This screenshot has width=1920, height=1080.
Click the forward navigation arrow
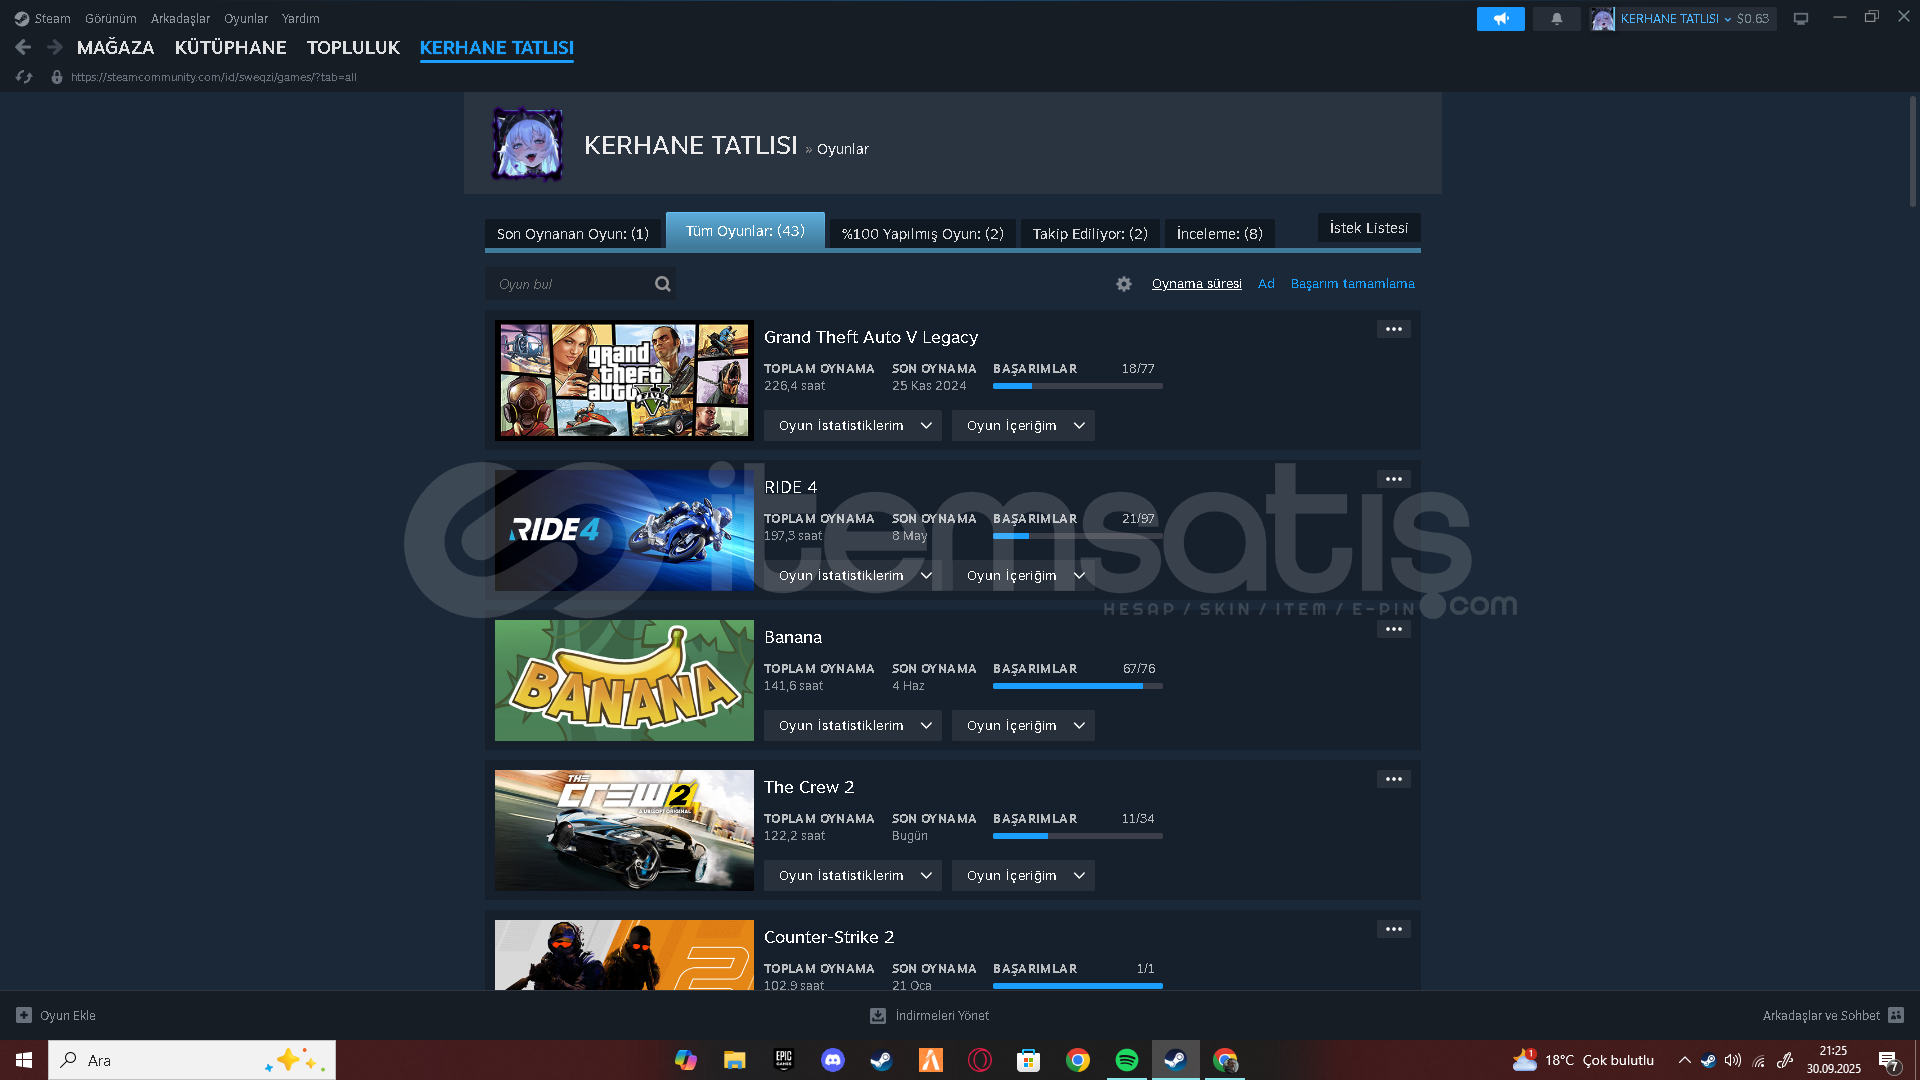(55, 47)
